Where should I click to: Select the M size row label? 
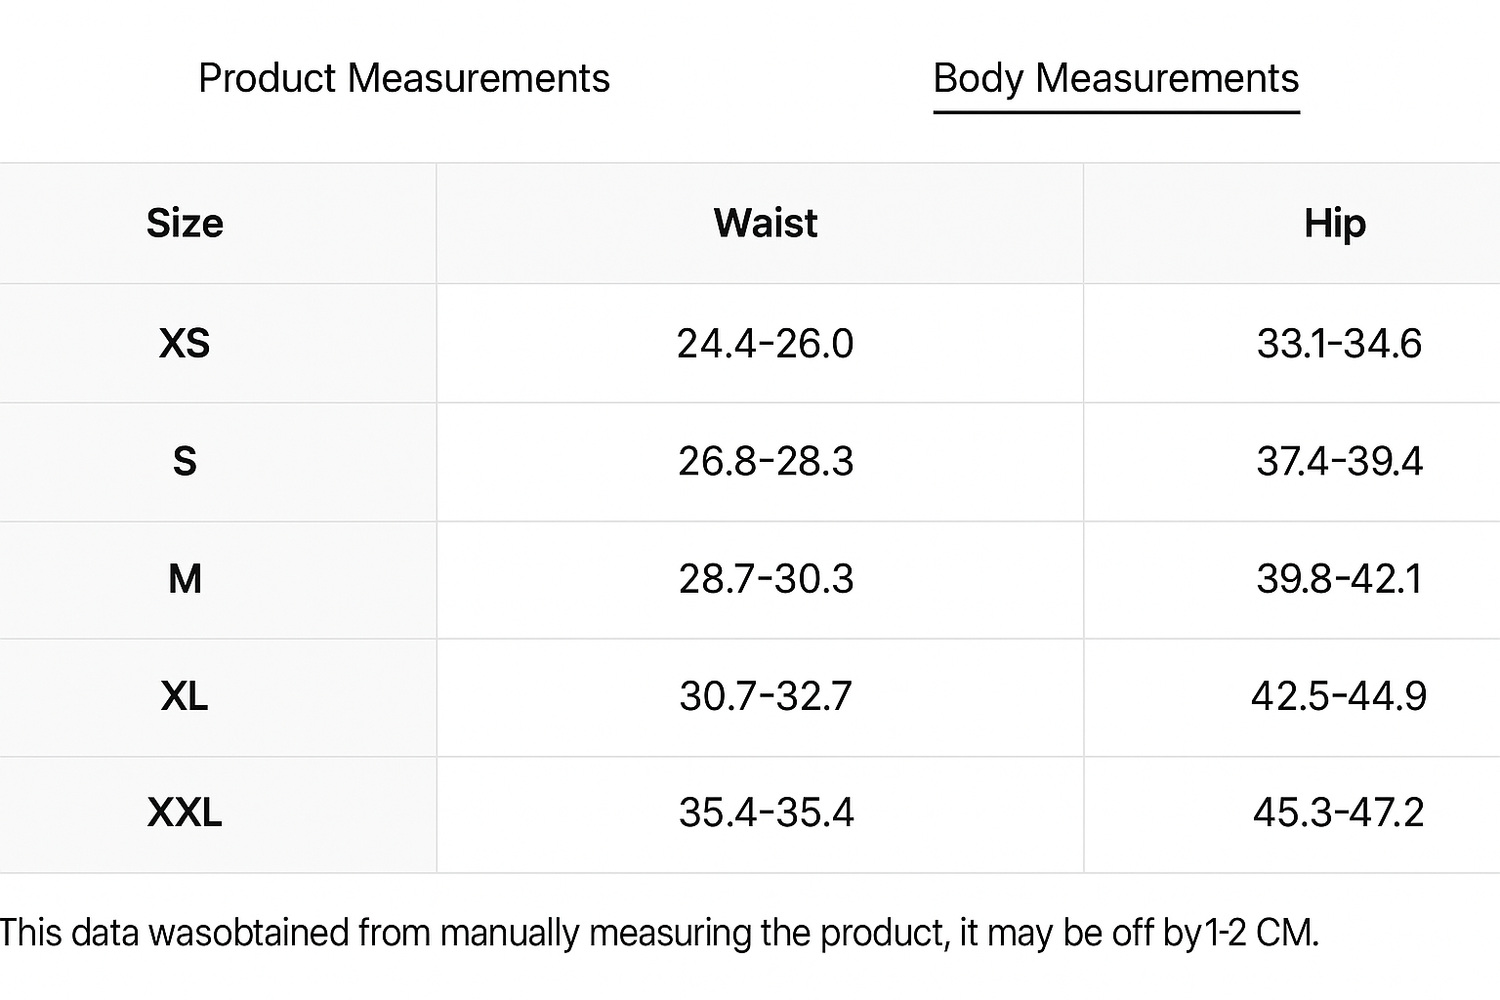coord(185,579)
